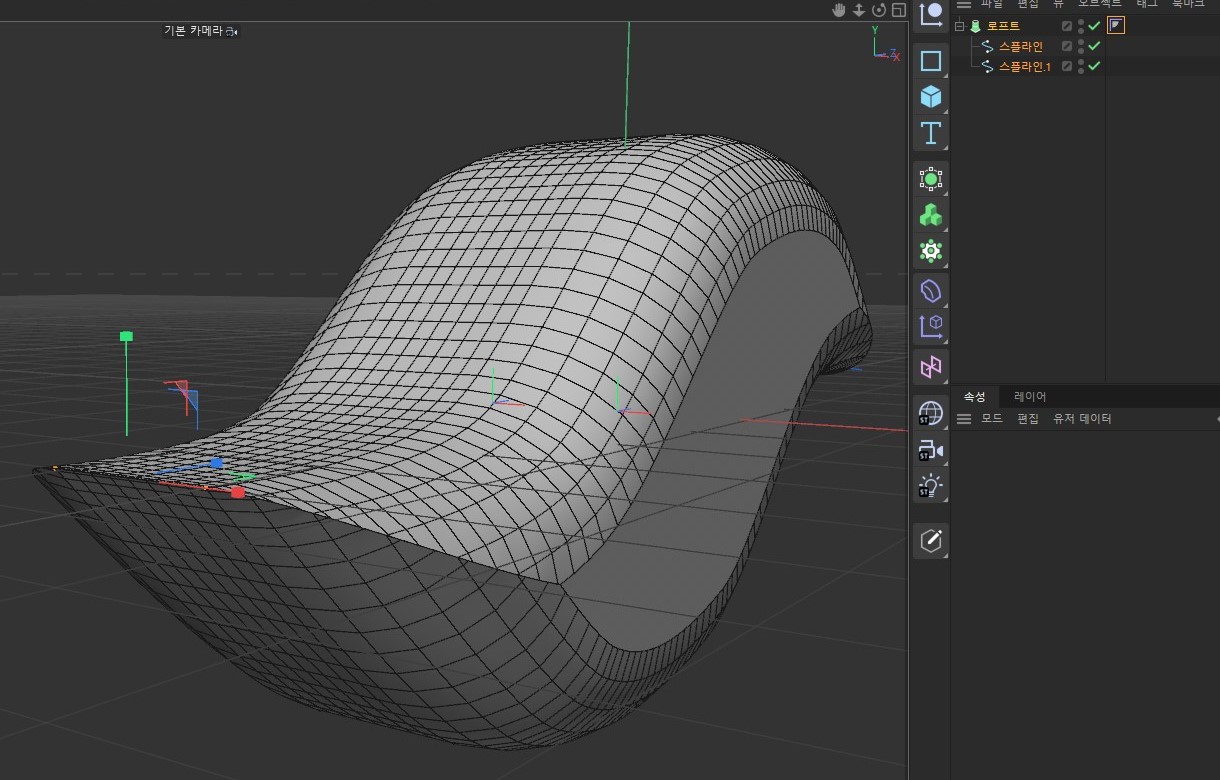Open the MoGraph cloner gear tool
The height and width of the screenshot is (780, 1220).
pyautogui.click(x=931, y=251)
